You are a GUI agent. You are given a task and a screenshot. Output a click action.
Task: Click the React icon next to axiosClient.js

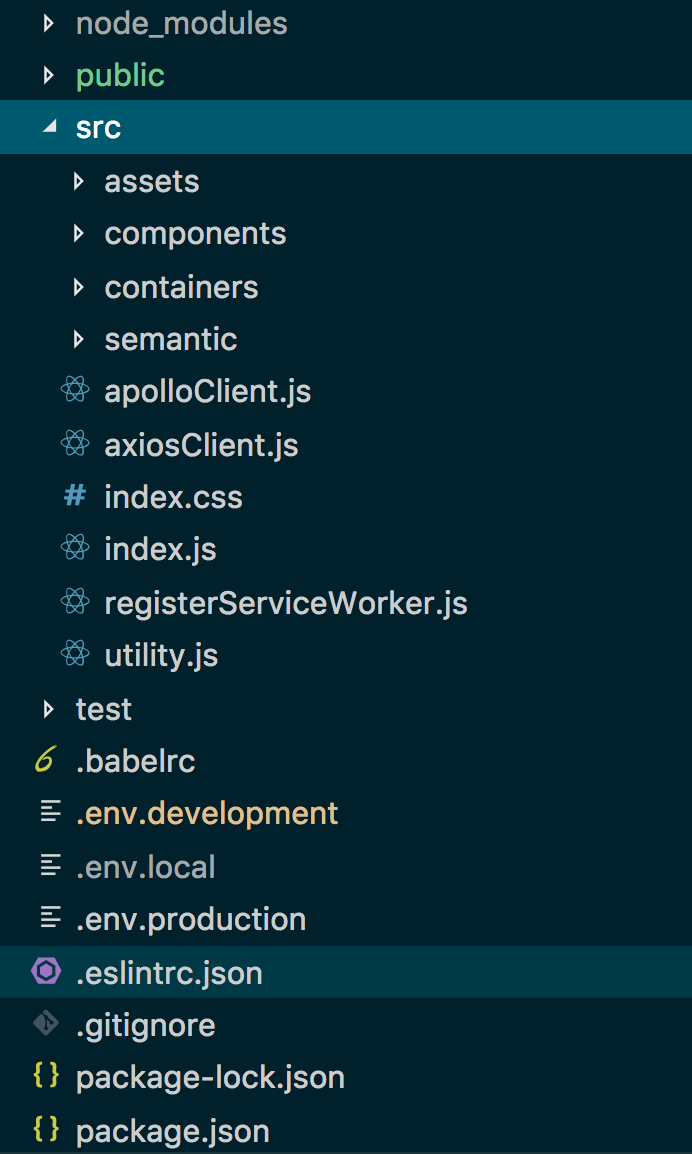click(x=75, y=443)
